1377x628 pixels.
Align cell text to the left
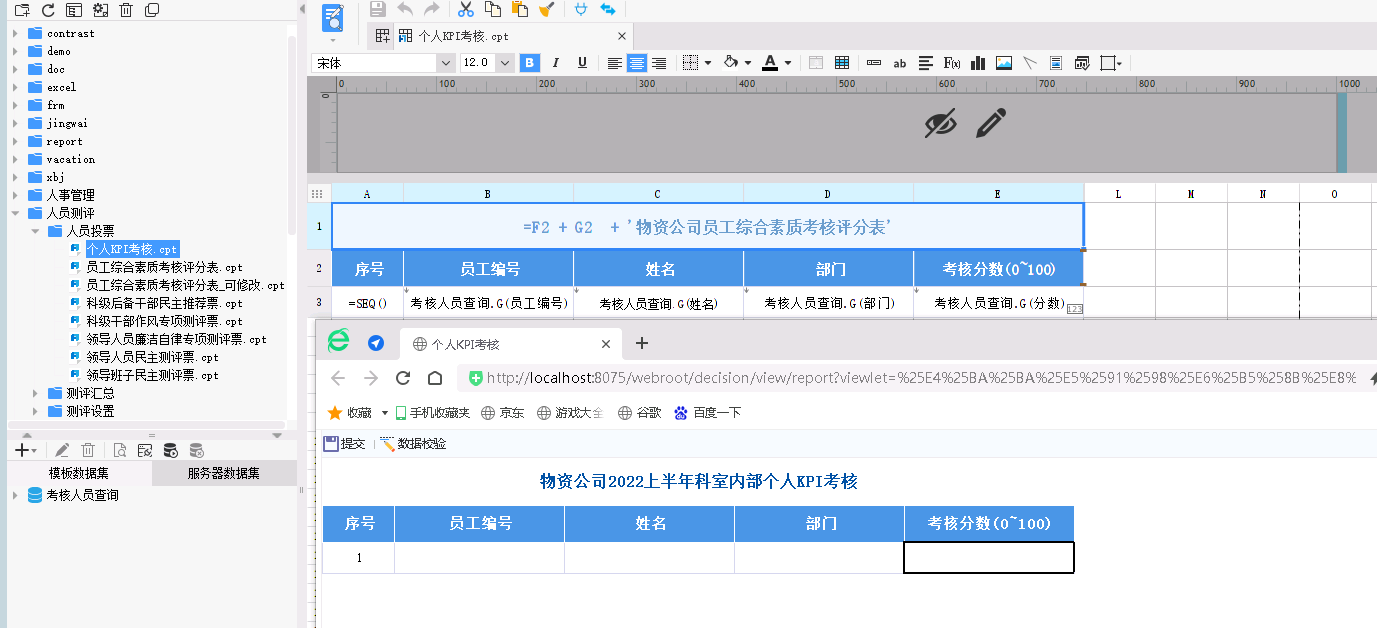click(x=614, y=63)
